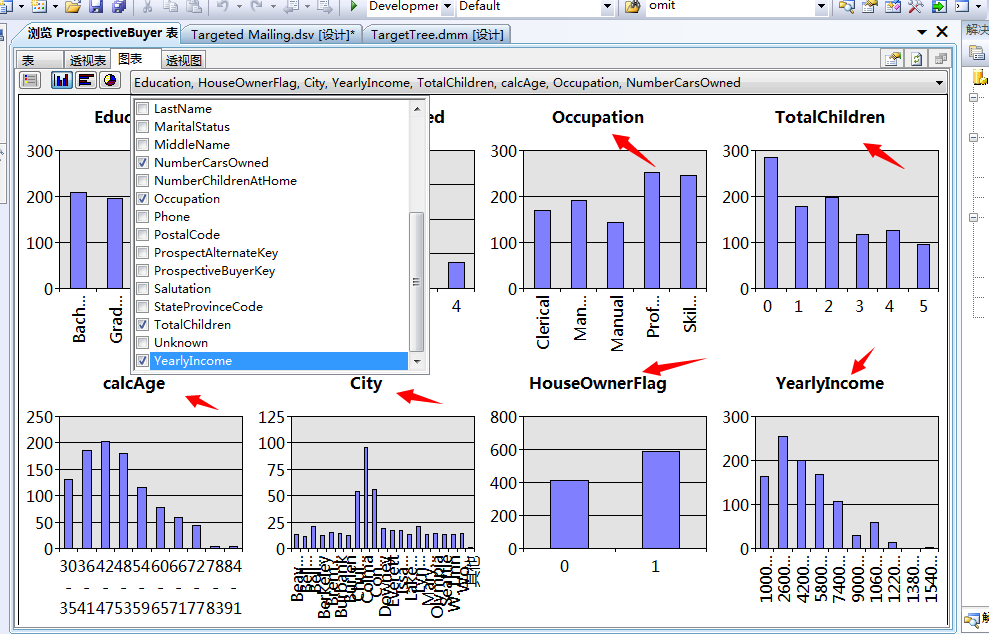989x634 pixels.
Task: Click the Open File folder icon
Action: [x=73, y=6]
